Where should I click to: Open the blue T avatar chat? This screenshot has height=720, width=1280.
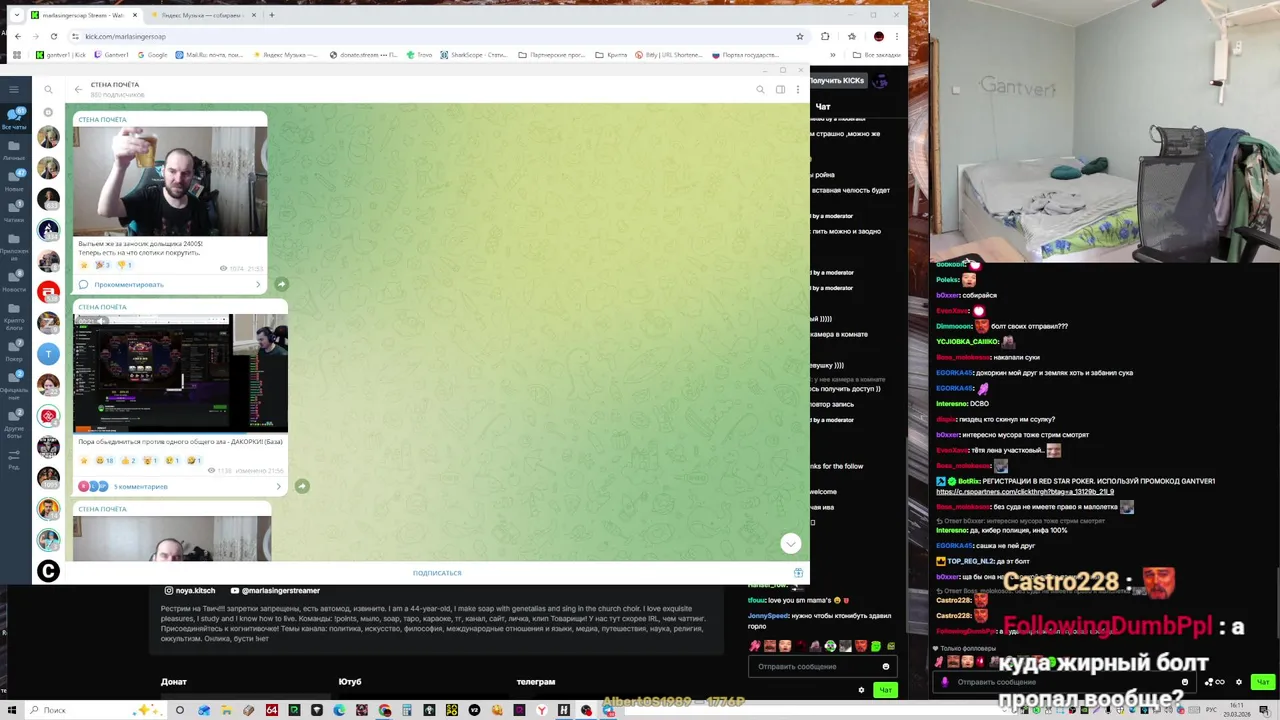point(48,354)
